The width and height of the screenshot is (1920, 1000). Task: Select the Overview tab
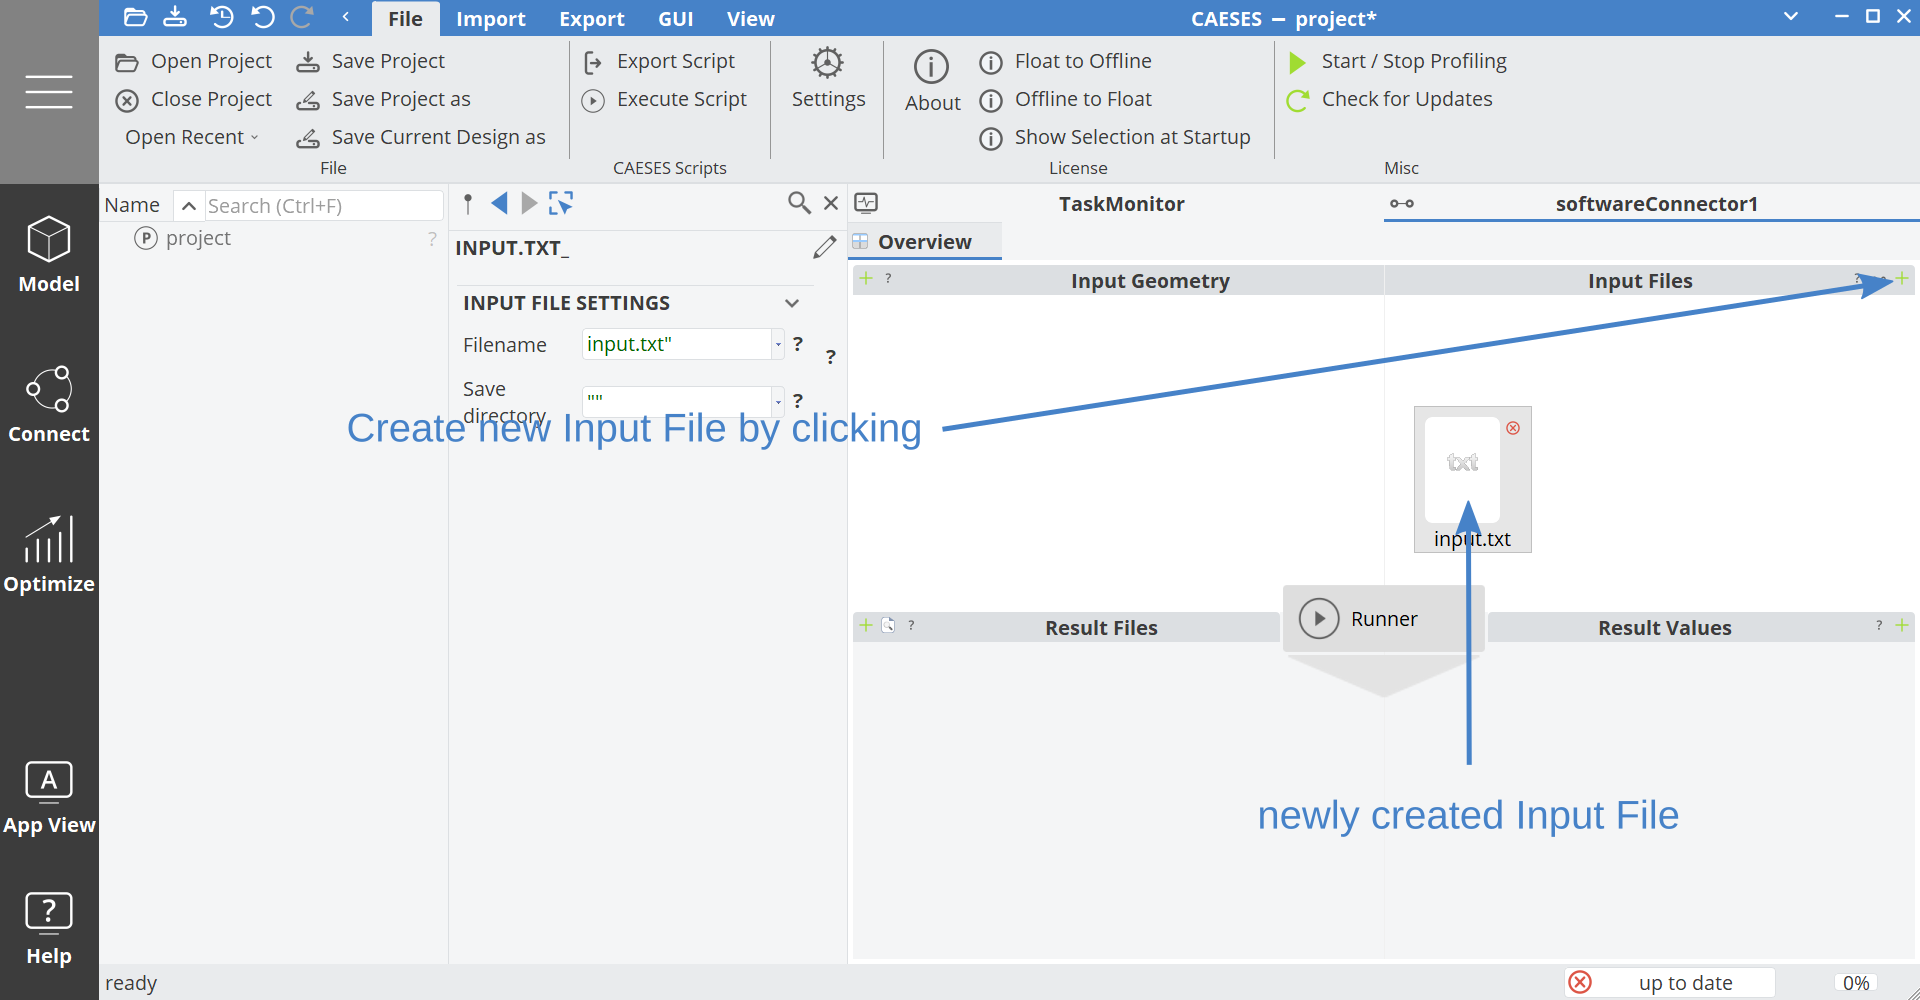924,242
